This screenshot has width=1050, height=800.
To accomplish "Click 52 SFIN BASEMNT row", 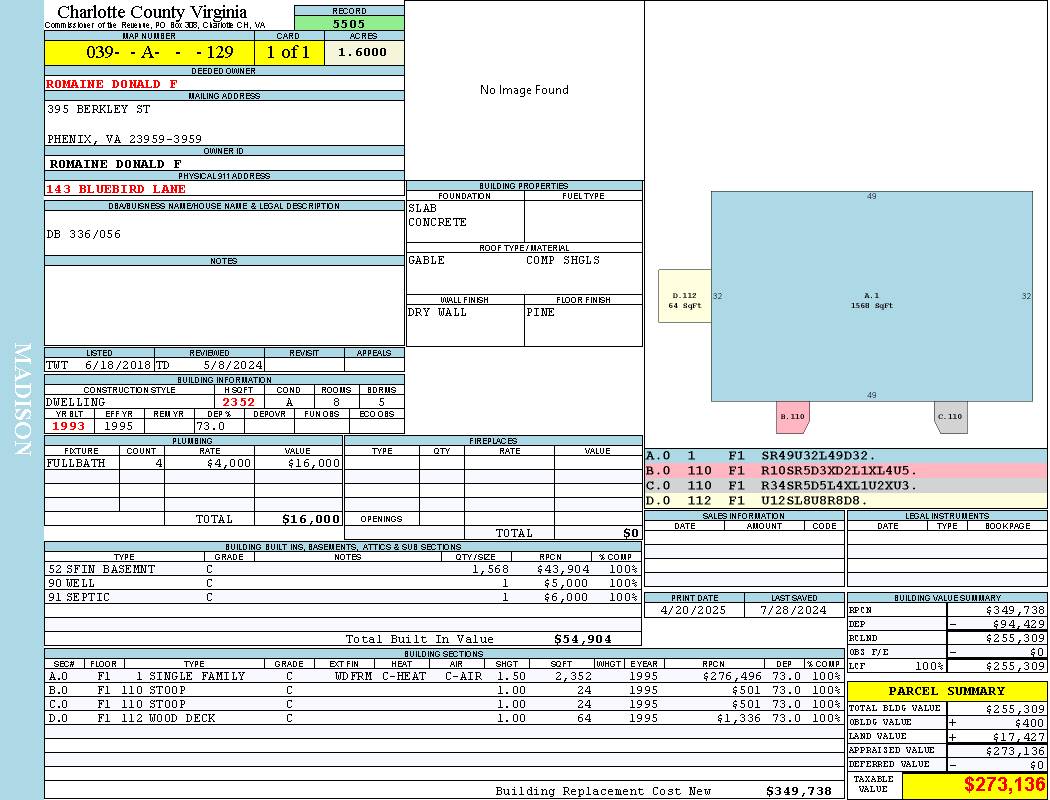I will pyautogui.click(x=342, y=570).
